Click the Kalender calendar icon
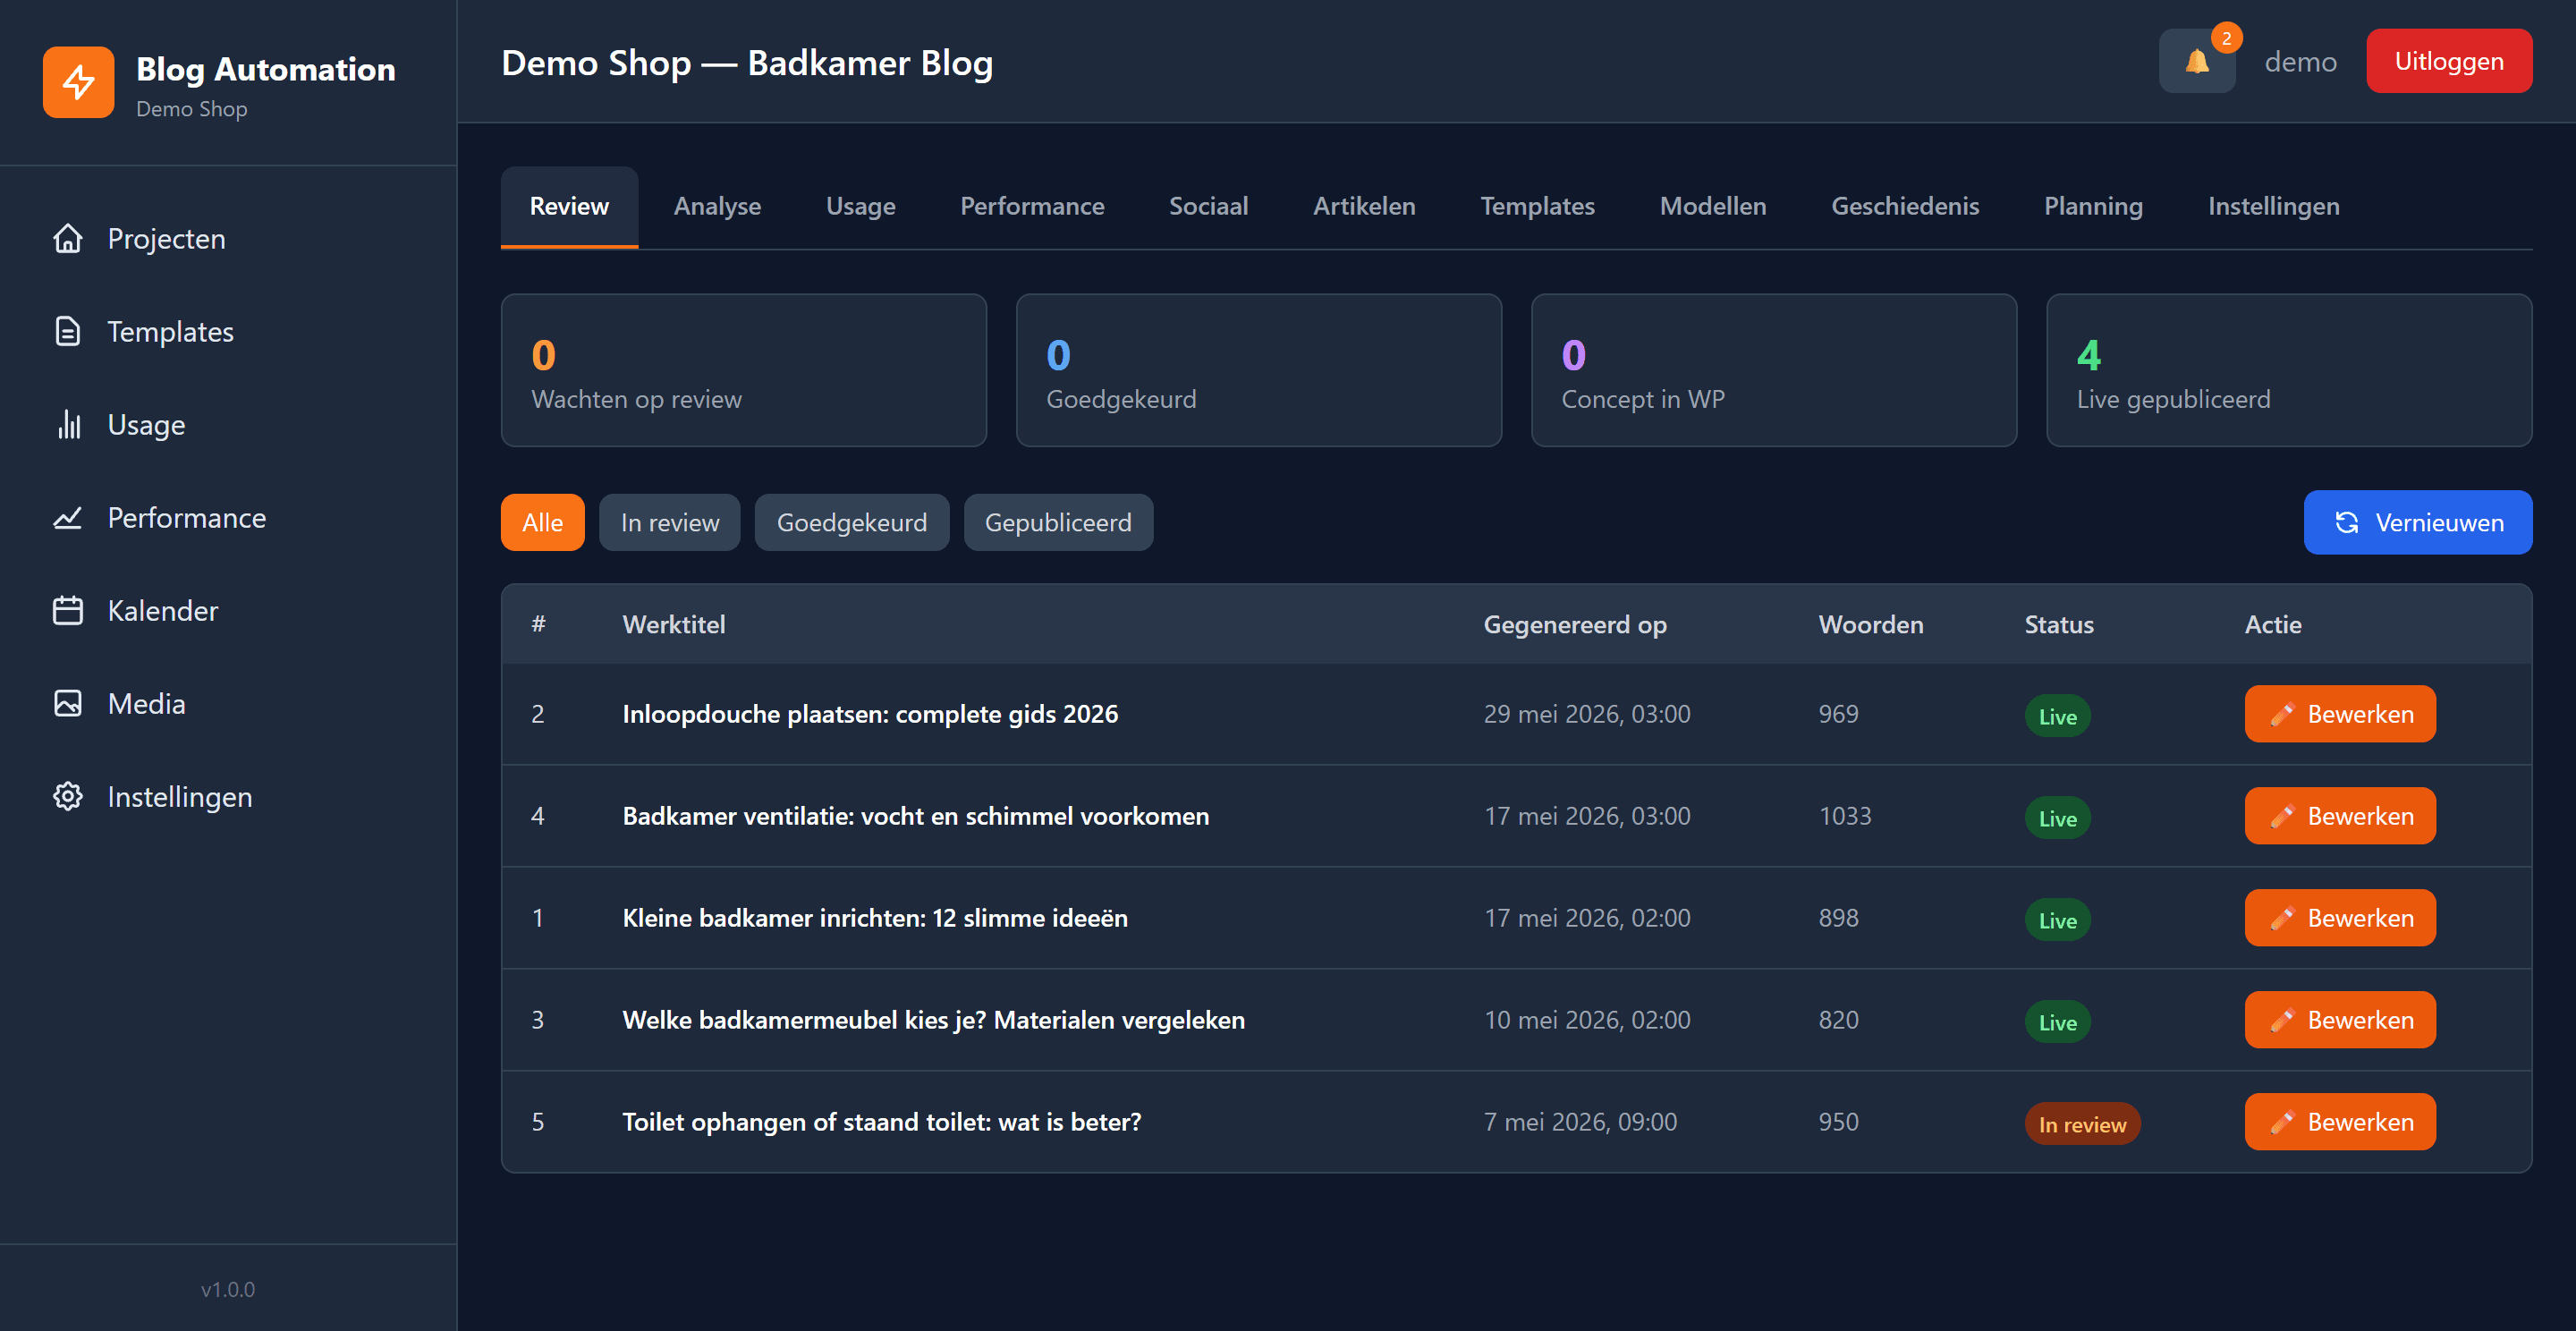 tap(68, 611)
